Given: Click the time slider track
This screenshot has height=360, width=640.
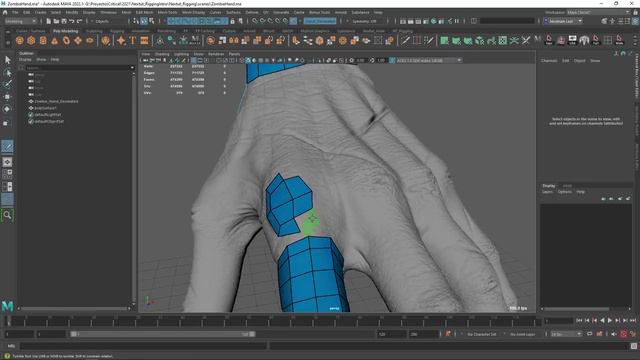Looking at the screenshot, I should [x=273, y=321].
